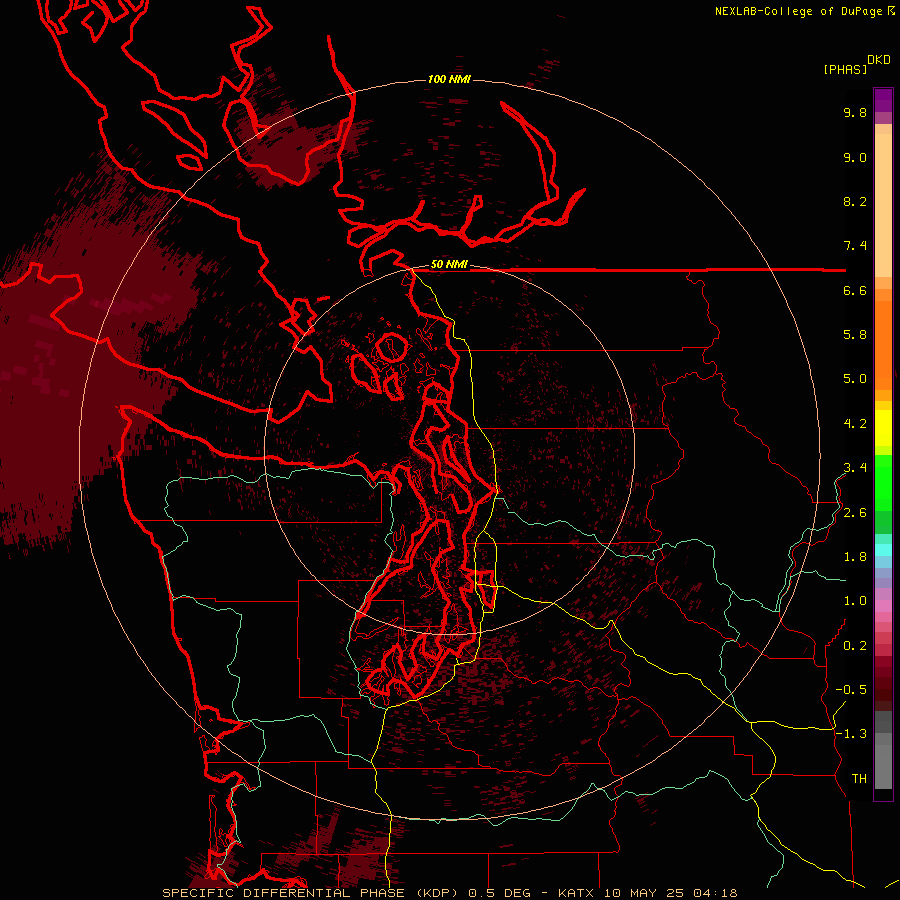
Task: Click the 50 NMI range ring label
Action: pyautogui.click(x=449, y=265)
